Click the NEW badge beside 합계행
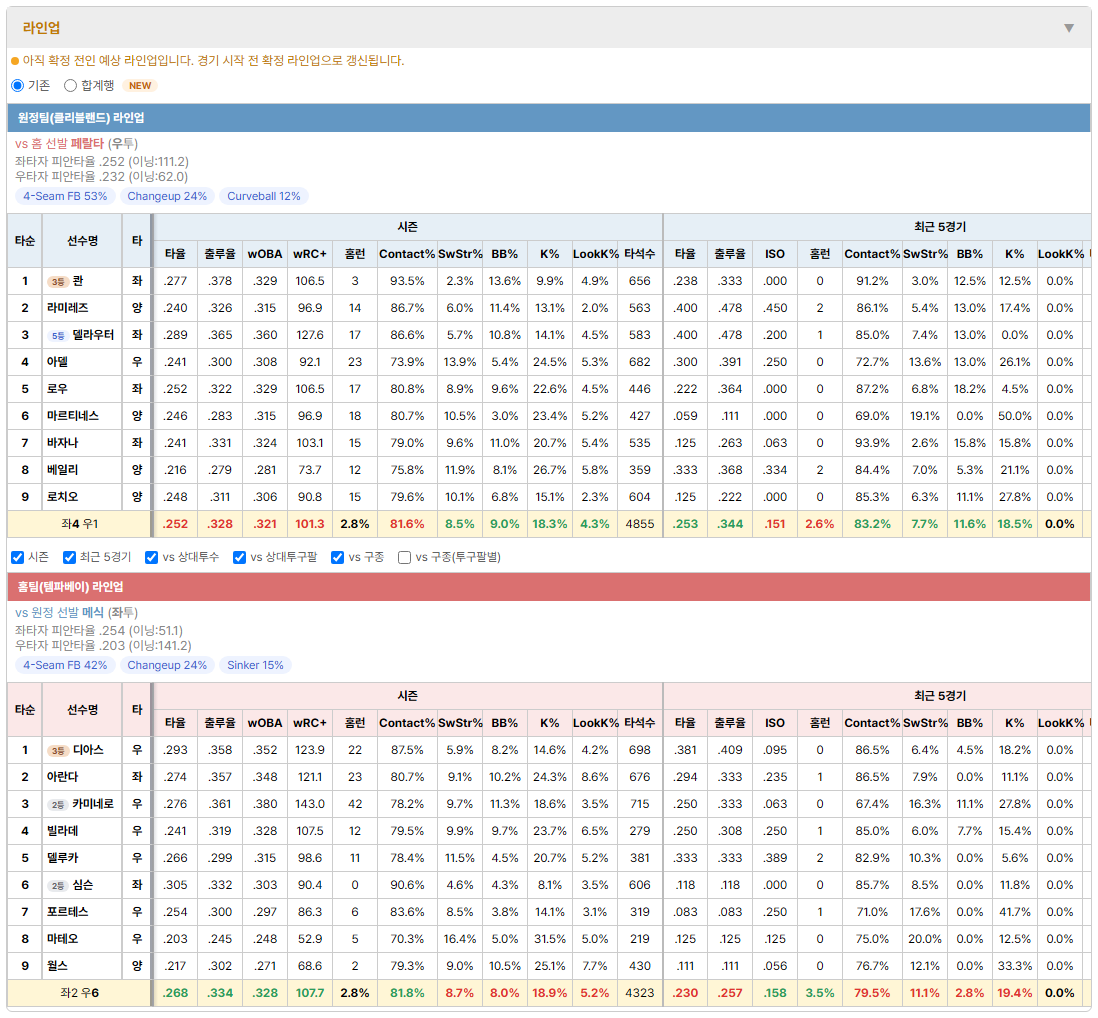Viewport: 1098px width, 1018px height. 140,85
